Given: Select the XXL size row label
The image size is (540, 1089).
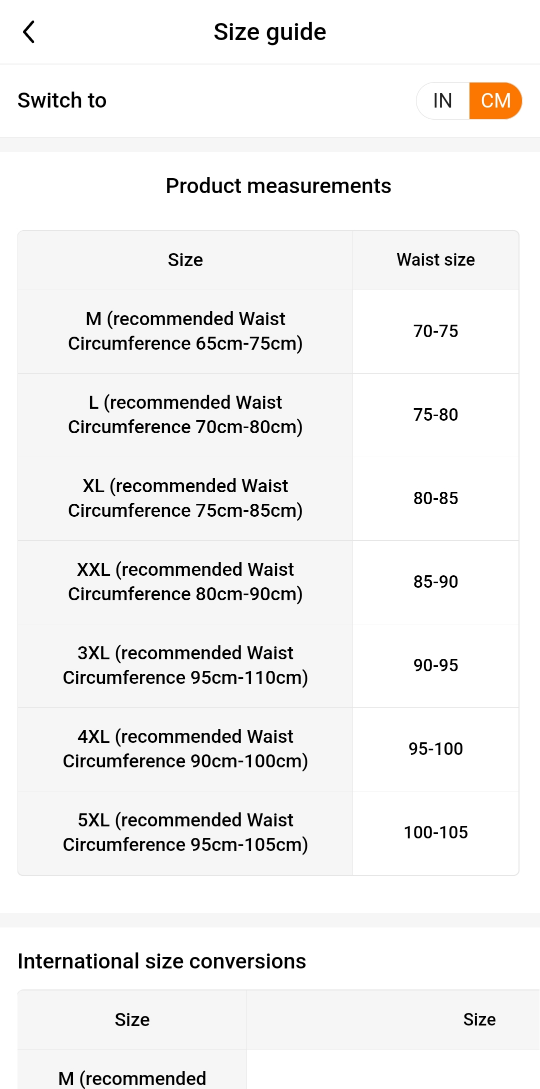Looking at the screenshot, I should (185, 582).
